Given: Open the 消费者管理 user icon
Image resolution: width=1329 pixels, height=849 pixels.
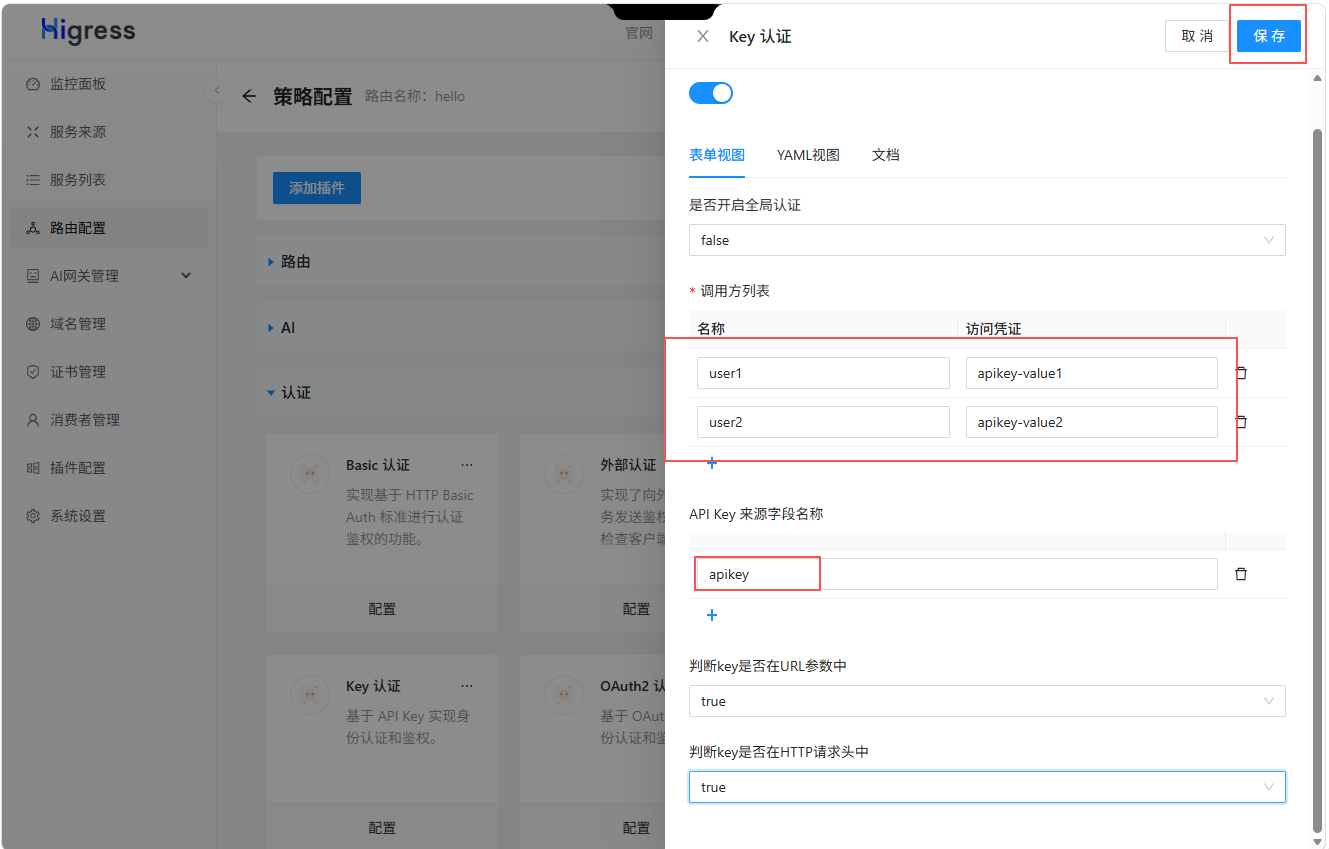Looking at the screenshot, I should pos(33,420).
